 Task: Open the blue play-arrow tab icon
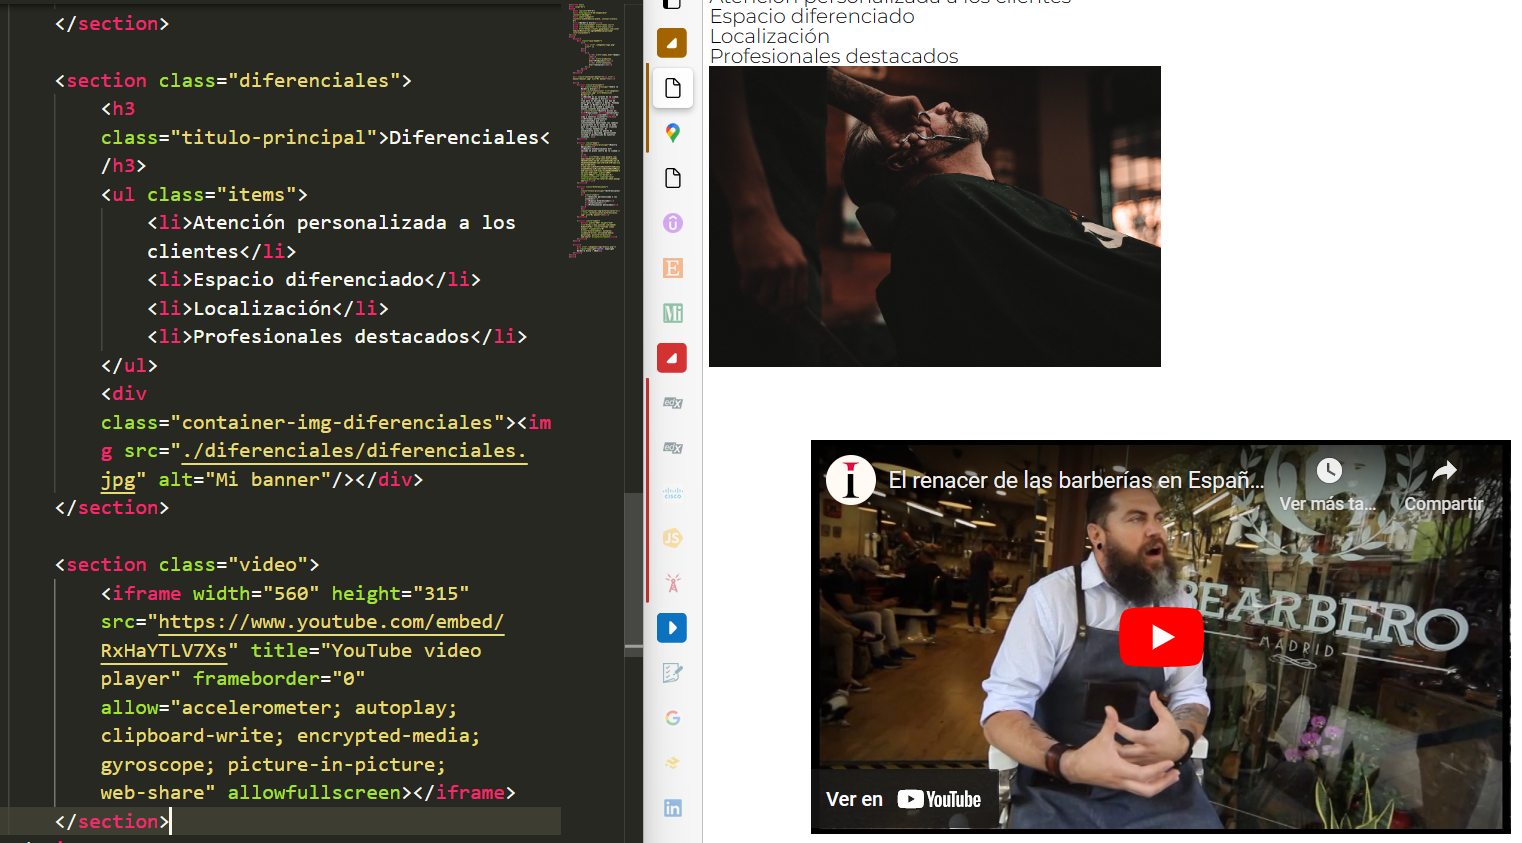[x=672, y=628]
